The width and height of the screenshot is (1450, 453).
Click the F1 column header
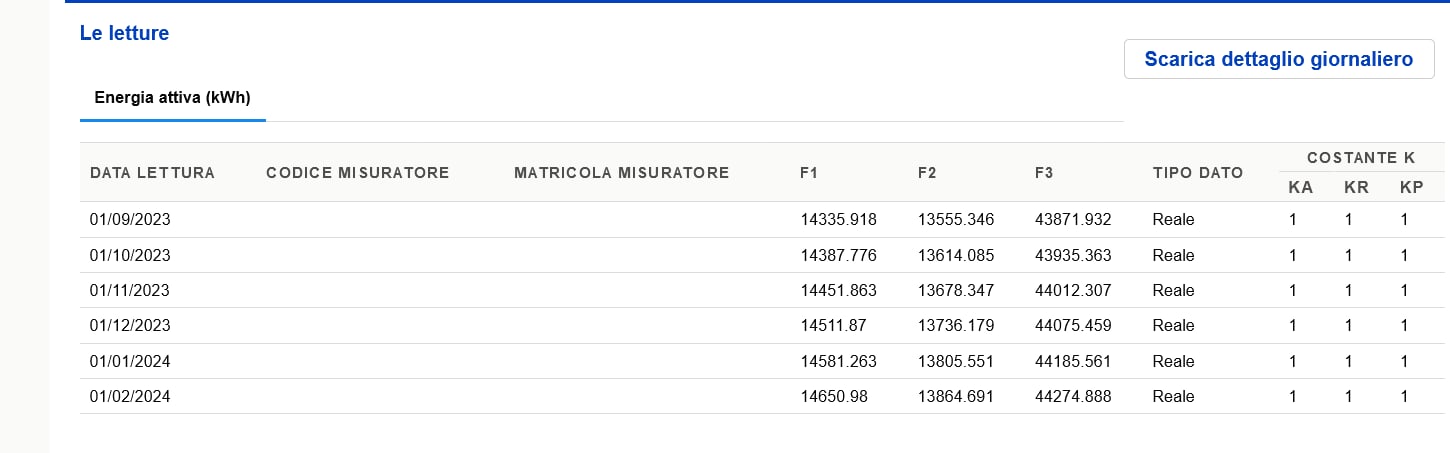(809, 173)
